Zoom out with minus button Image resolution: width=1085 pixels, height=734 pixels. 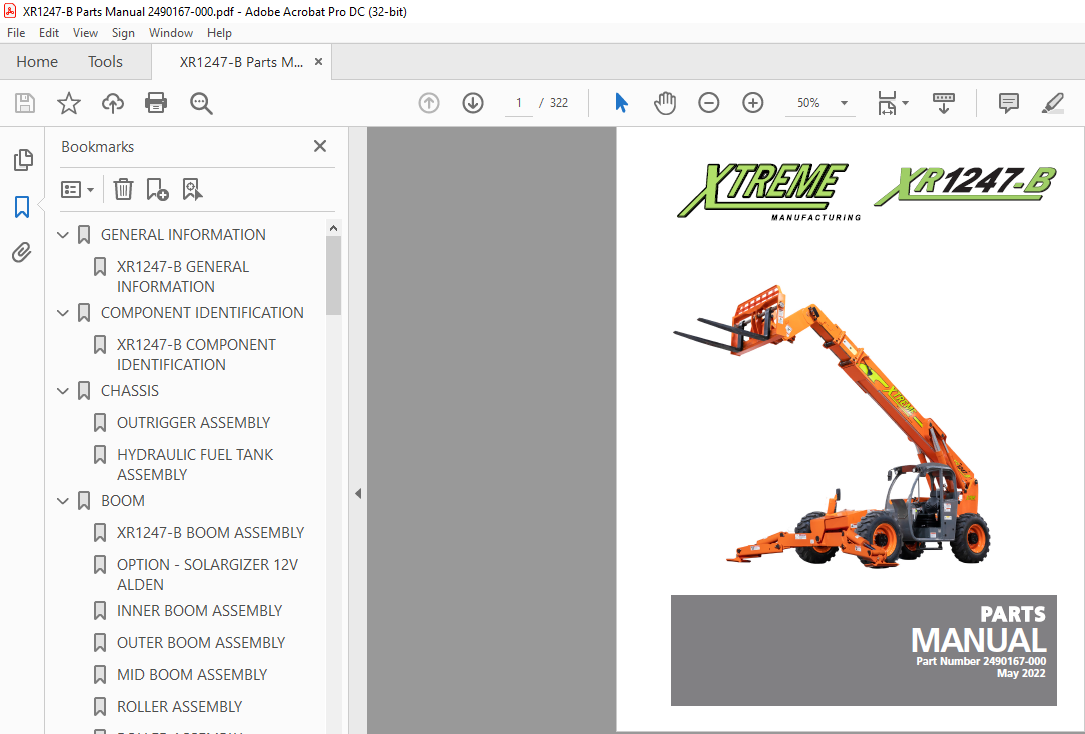point(709,103)
